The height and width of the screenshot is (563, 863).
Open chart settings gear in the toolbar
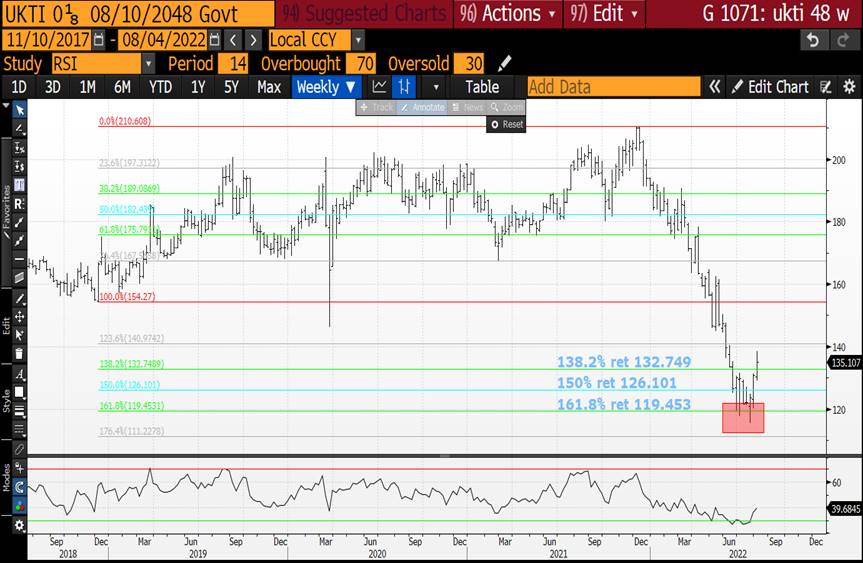coord(849,87)
